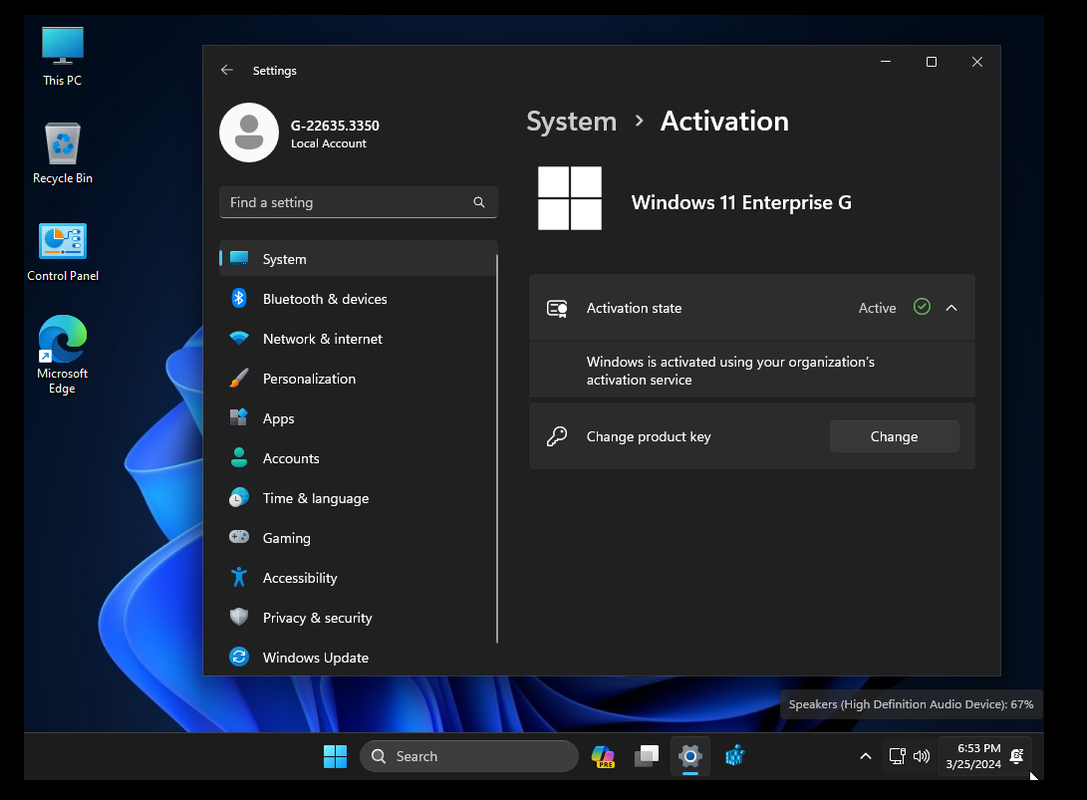Open Time & language settings
The height and width of the screenshot is (800, 1087).
pyautogui.click(x=315, y=498)
